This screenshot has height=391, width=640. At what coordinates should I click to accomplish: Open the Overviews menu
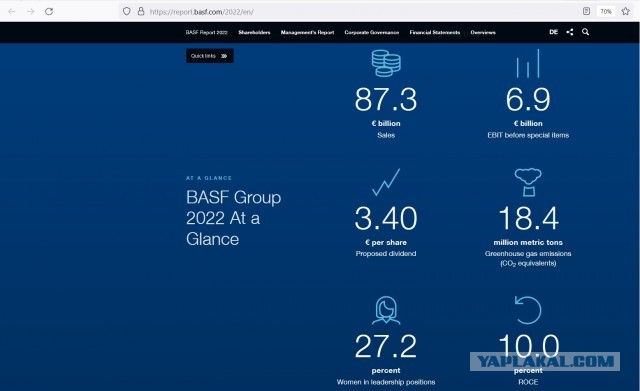(x=483, y=32)
